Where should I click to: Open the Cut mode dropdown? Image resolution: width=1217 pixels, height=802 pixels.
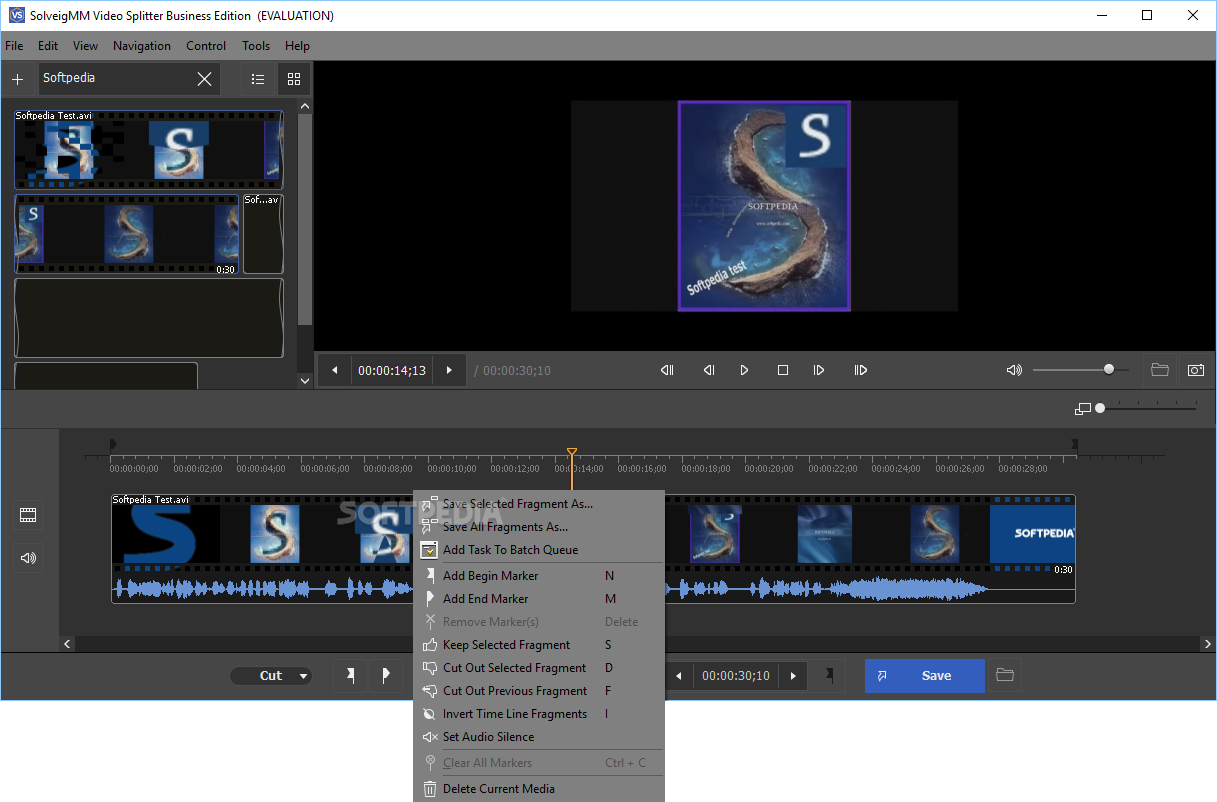[x=271, y=676]
